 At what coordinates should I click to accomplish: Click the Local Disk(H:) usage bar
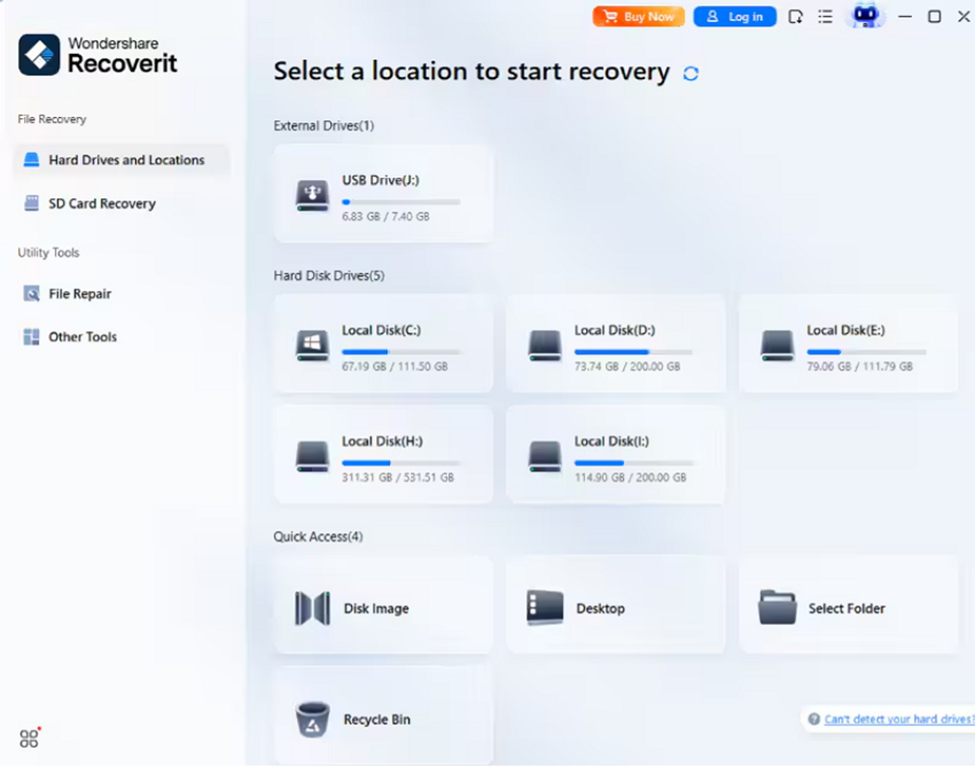click(402, 465)
